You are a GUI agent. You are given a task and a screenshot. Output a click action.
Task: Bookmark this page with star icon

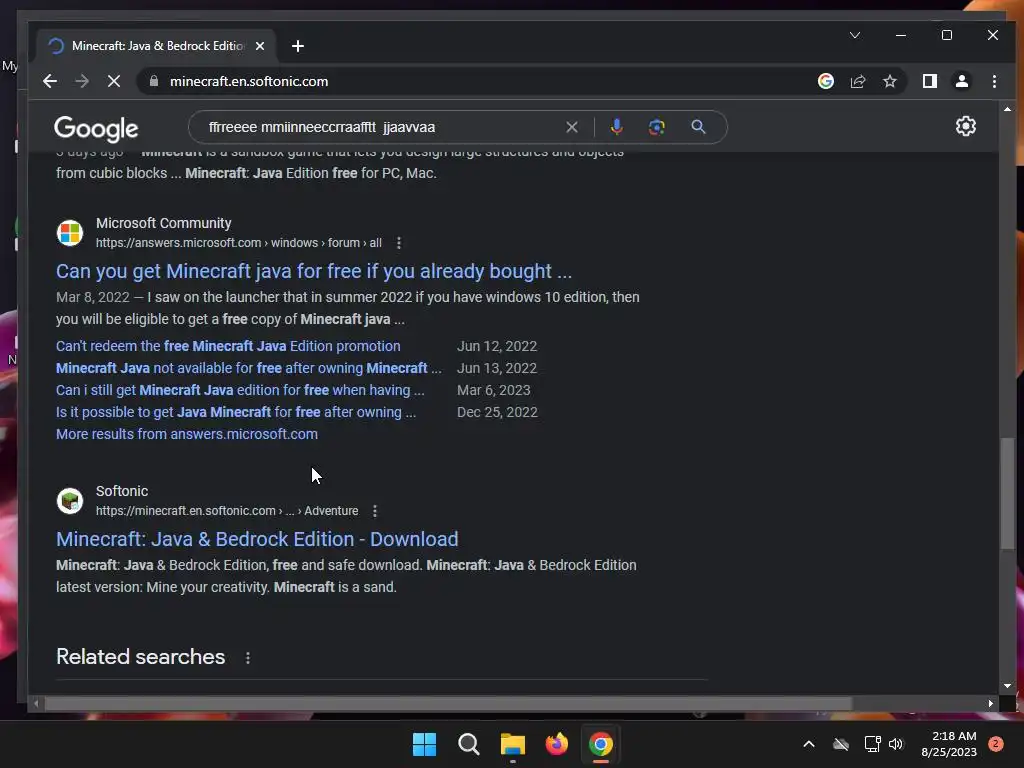(889, 81)
